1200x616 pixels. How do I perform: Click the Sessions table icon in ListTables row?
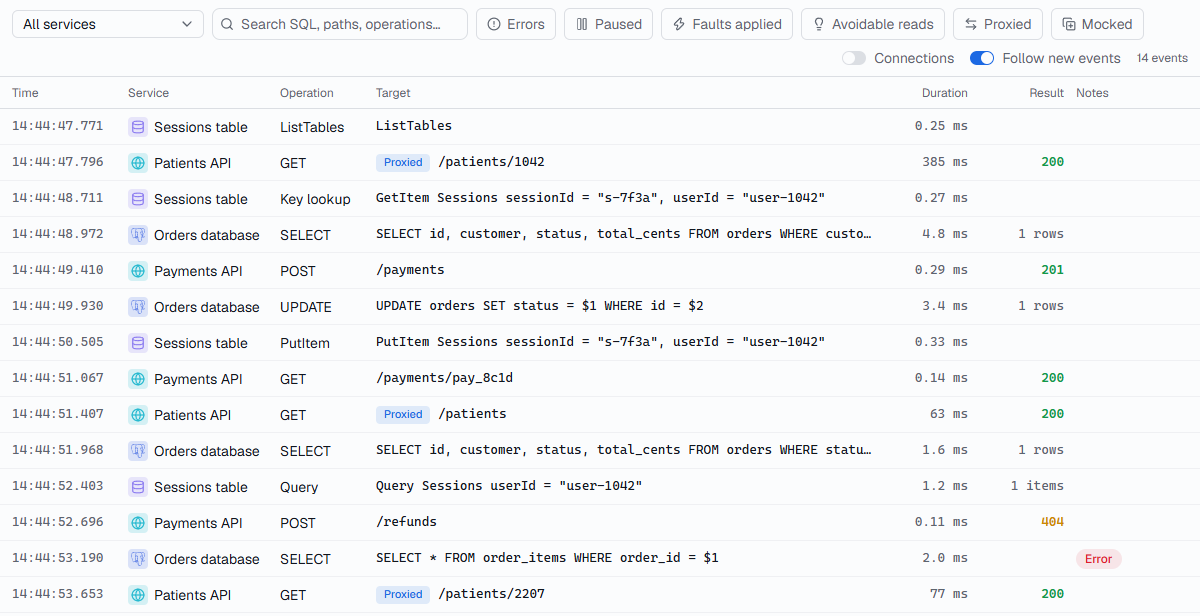(x=138, y=127)
